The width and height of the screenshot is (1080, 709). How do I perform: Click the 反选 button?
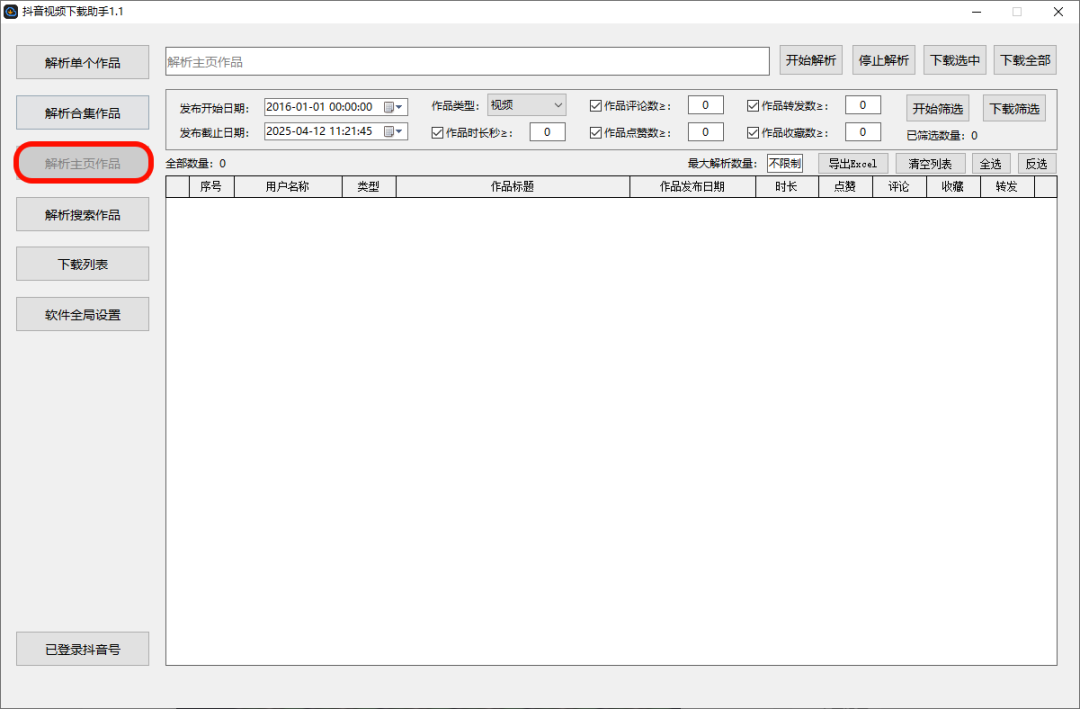pyautogui.click(x=1037, y=163)
